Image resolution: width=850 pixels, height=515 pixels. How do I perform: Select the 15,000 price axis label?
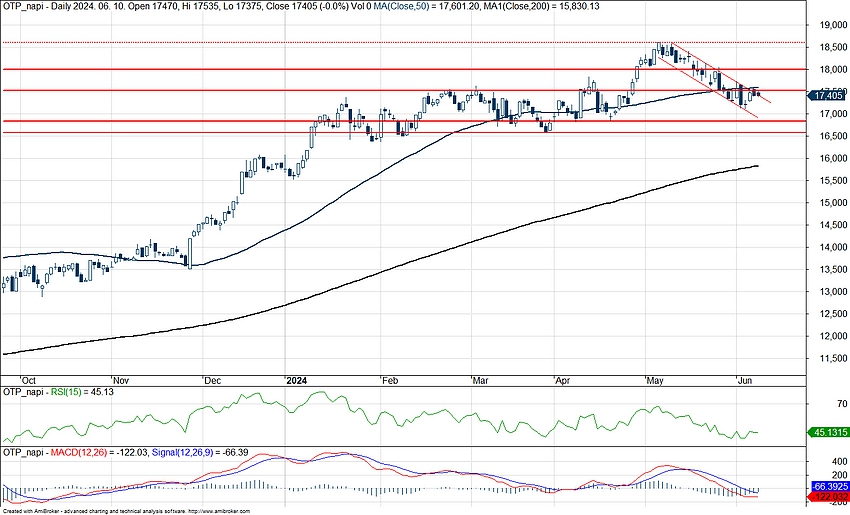832,203
